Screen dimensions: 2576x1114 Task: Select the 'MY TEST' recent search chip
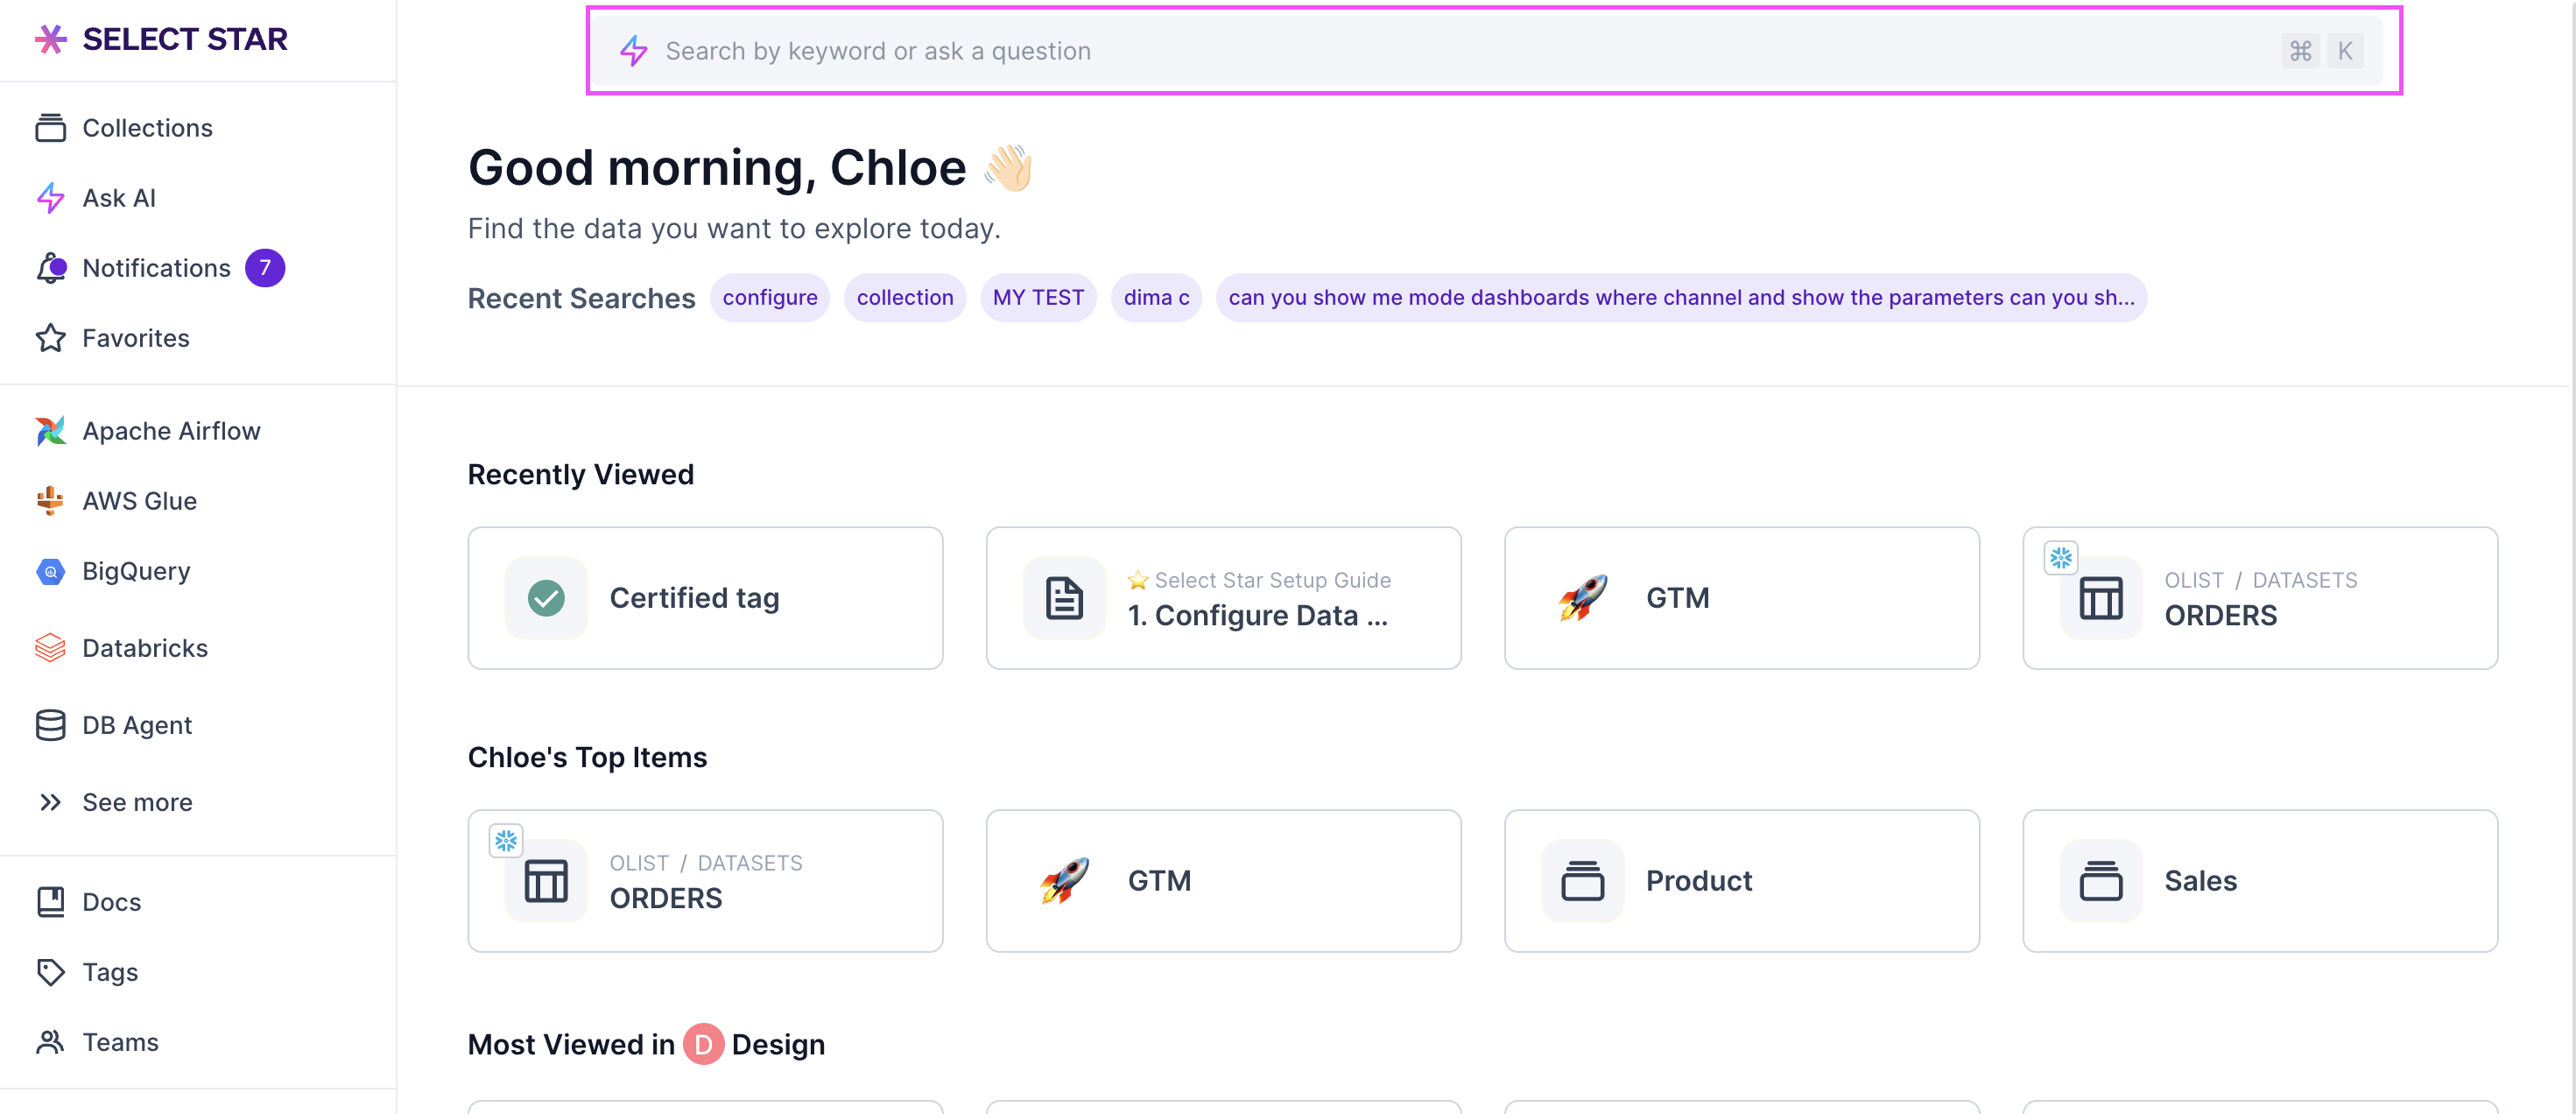(1037, 298)
